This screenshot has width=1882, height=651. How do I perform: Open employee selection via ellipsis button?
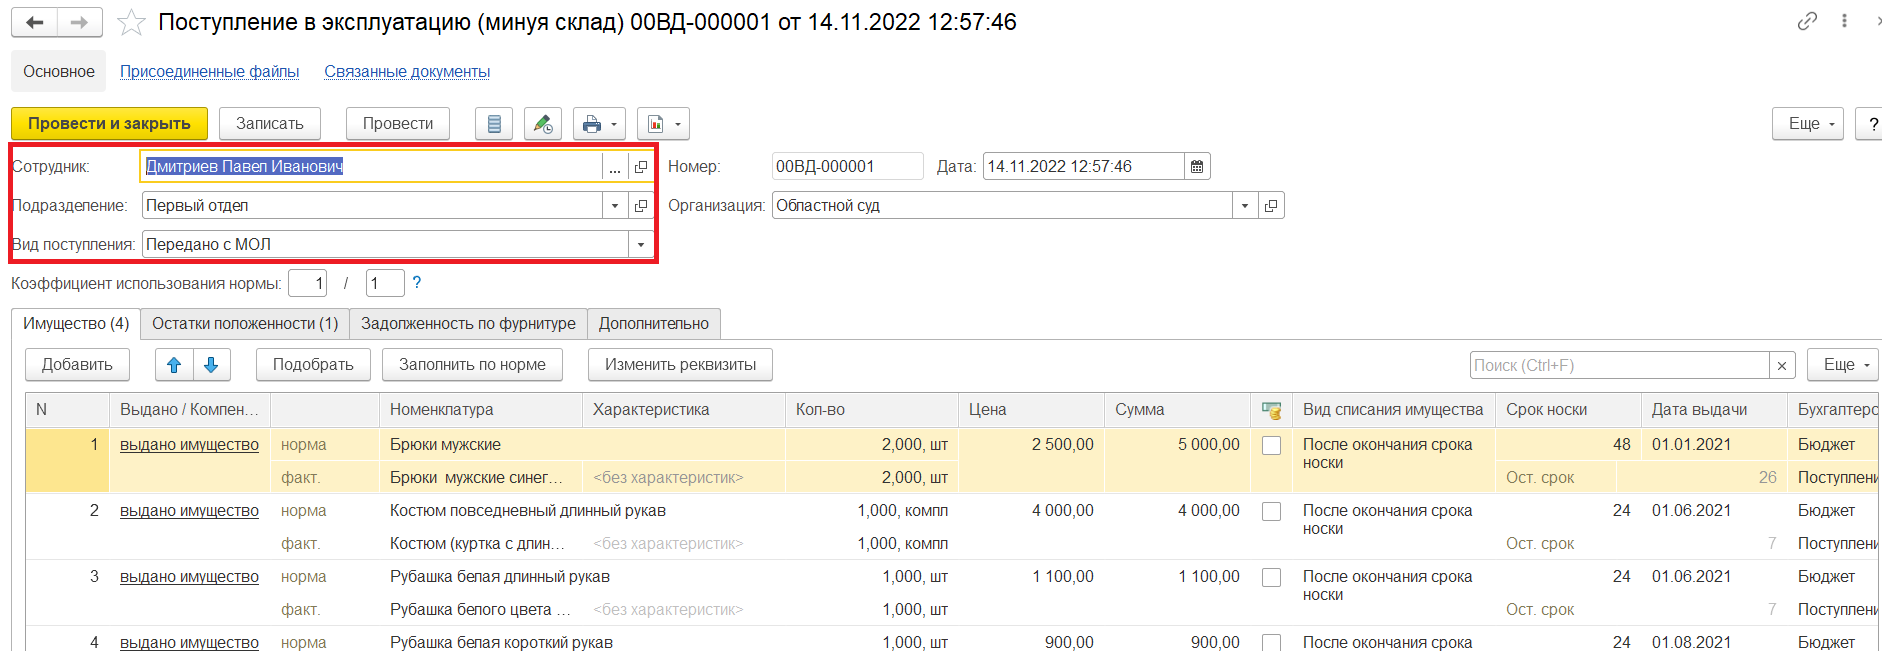point(615,167)
